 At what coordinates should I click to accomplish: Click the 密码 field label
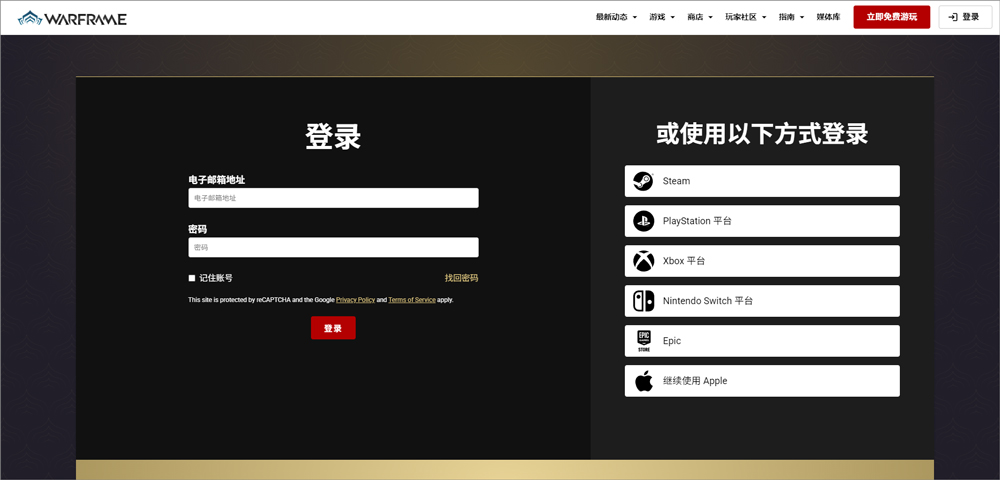[198, 229]
